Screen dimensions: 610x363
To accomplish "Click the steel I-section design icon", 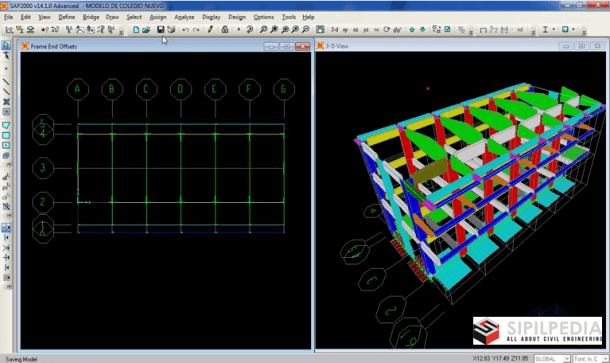I will (545, 30).
